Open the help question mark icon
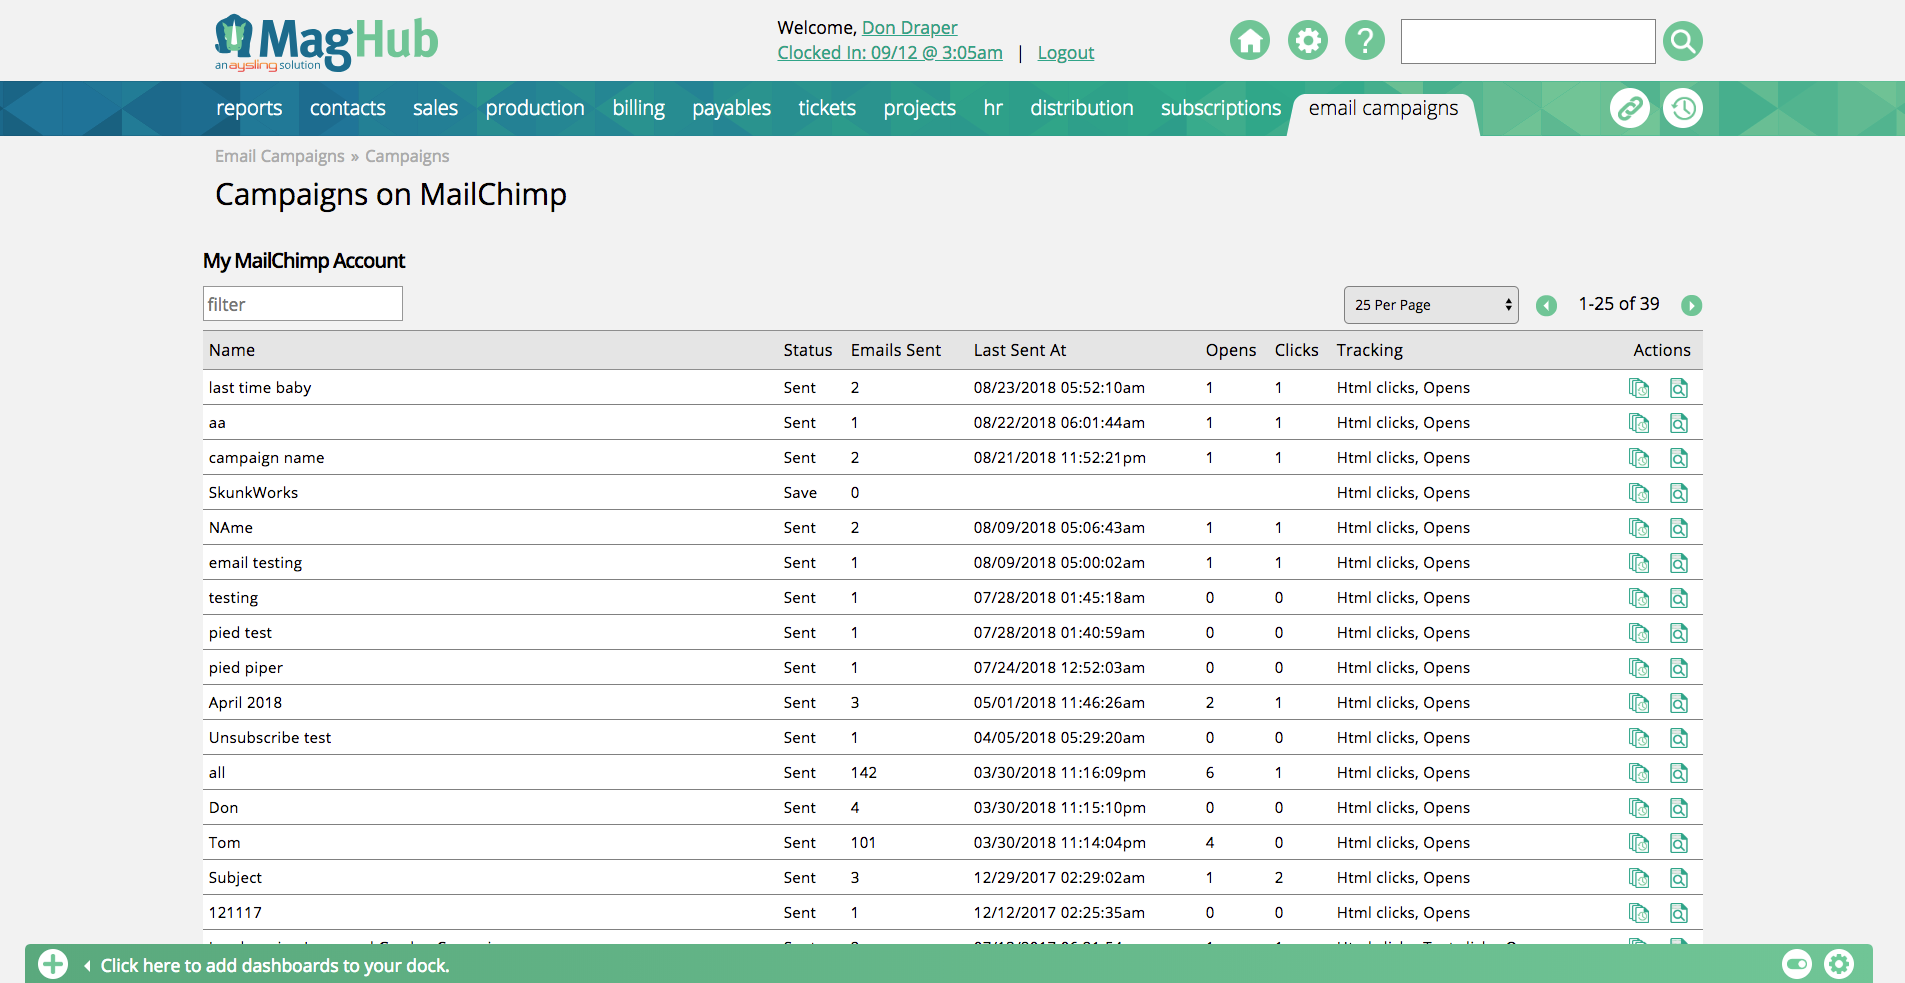Image resolution: width=1905 pixels, height=983 pixels. click(1365, 41)
